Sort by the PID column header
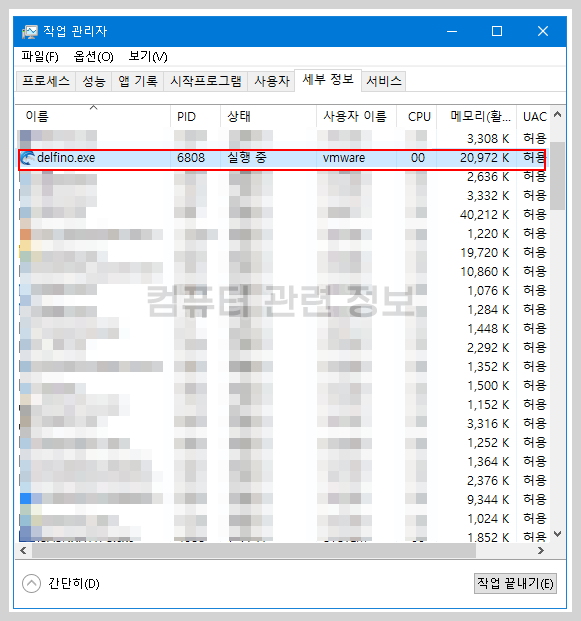 pos(195,116)
